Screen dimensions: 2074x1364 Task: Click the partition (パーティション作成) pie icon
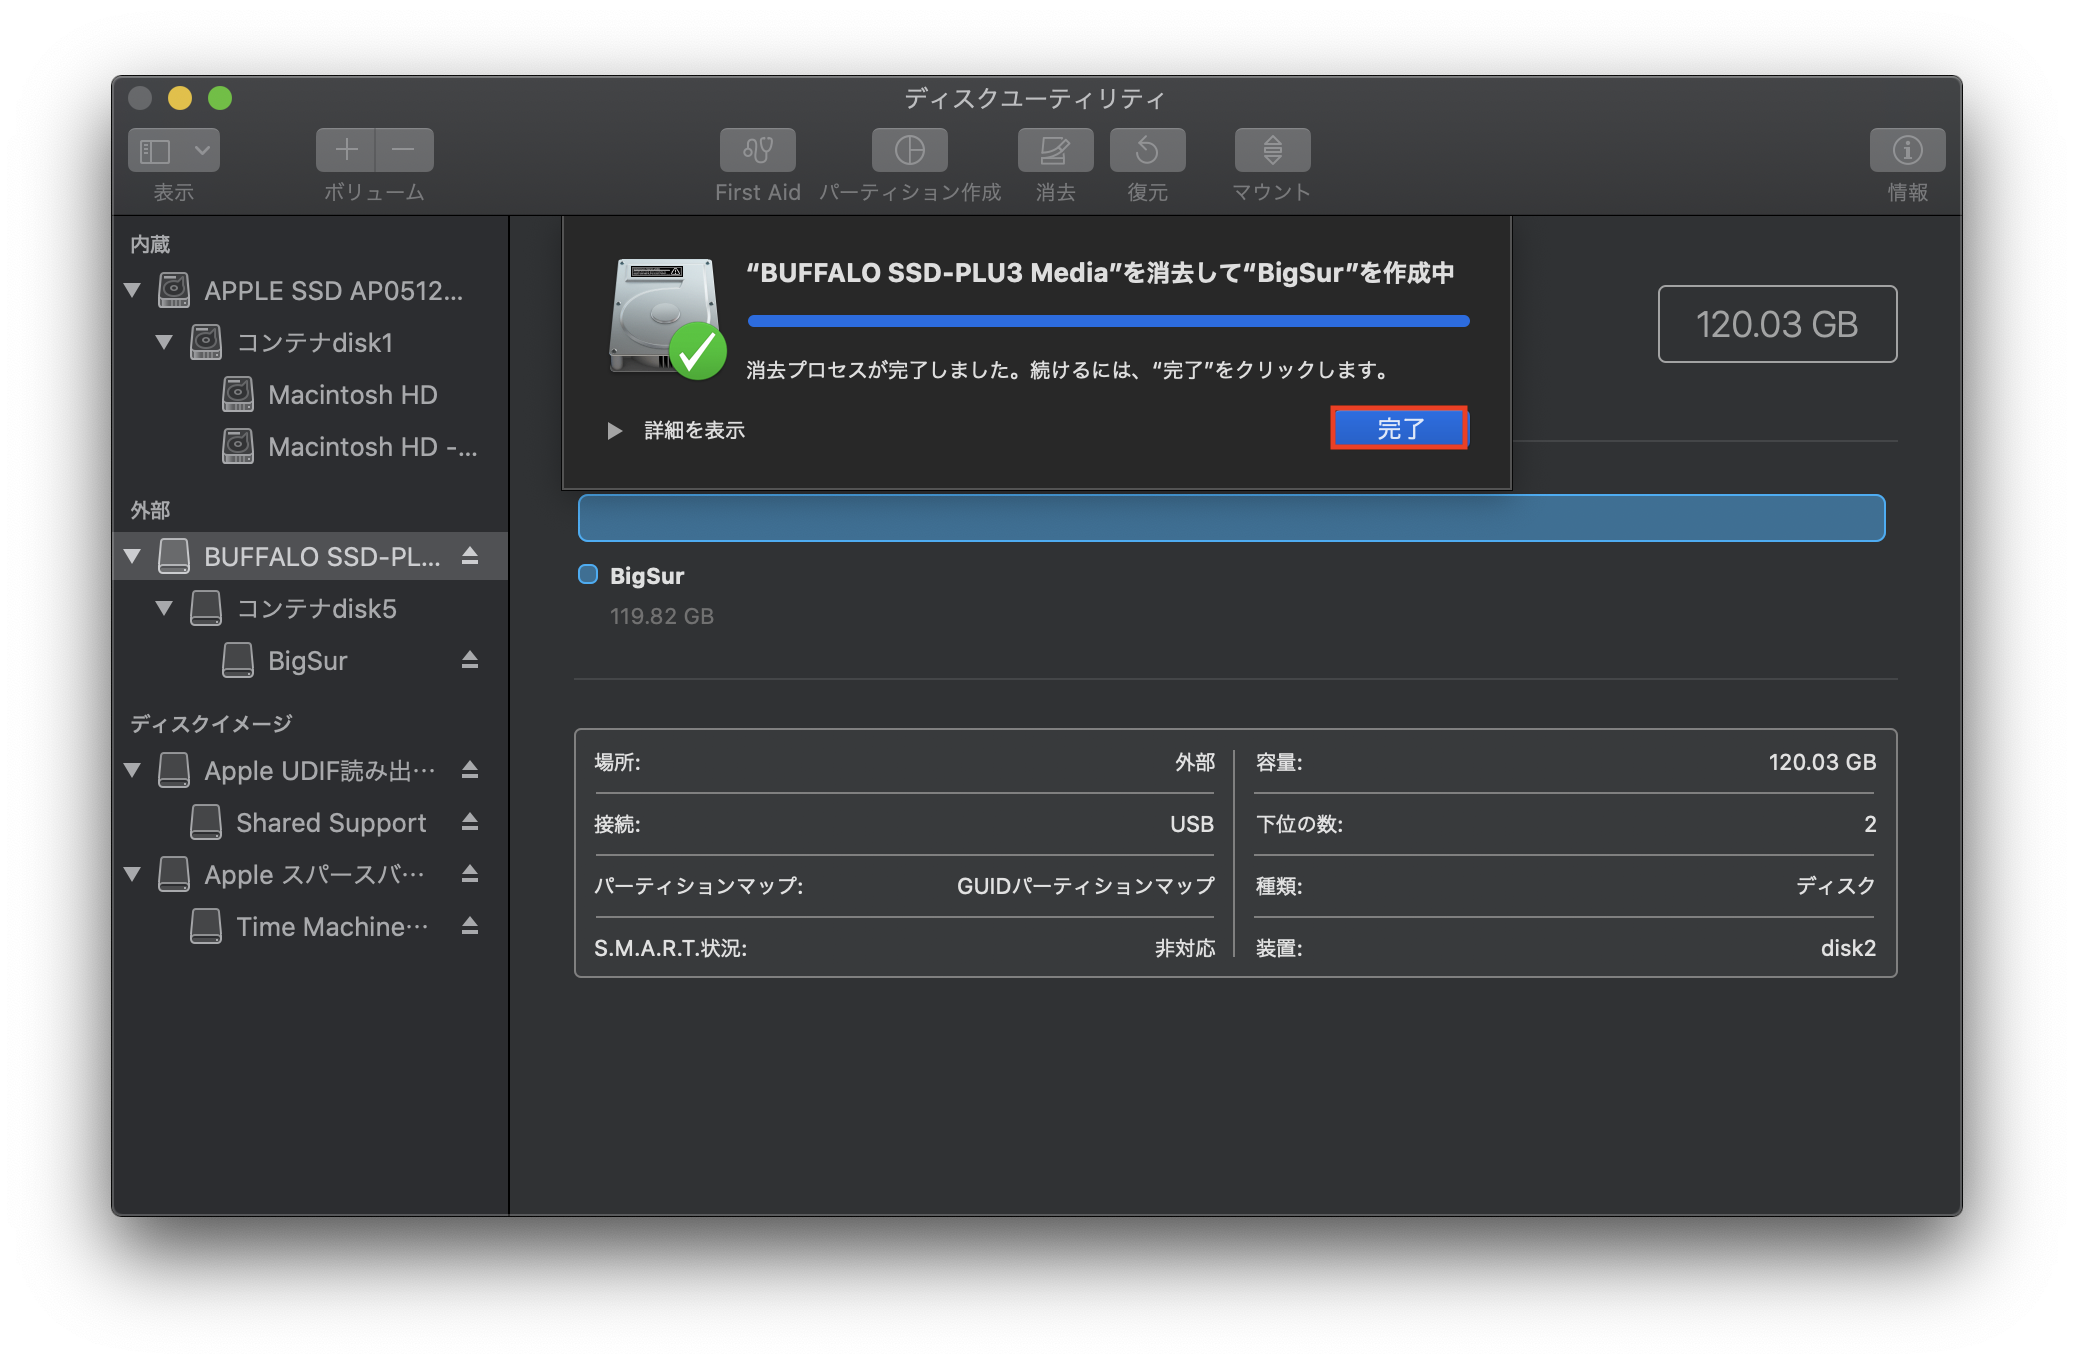click(x=909, y=150)
